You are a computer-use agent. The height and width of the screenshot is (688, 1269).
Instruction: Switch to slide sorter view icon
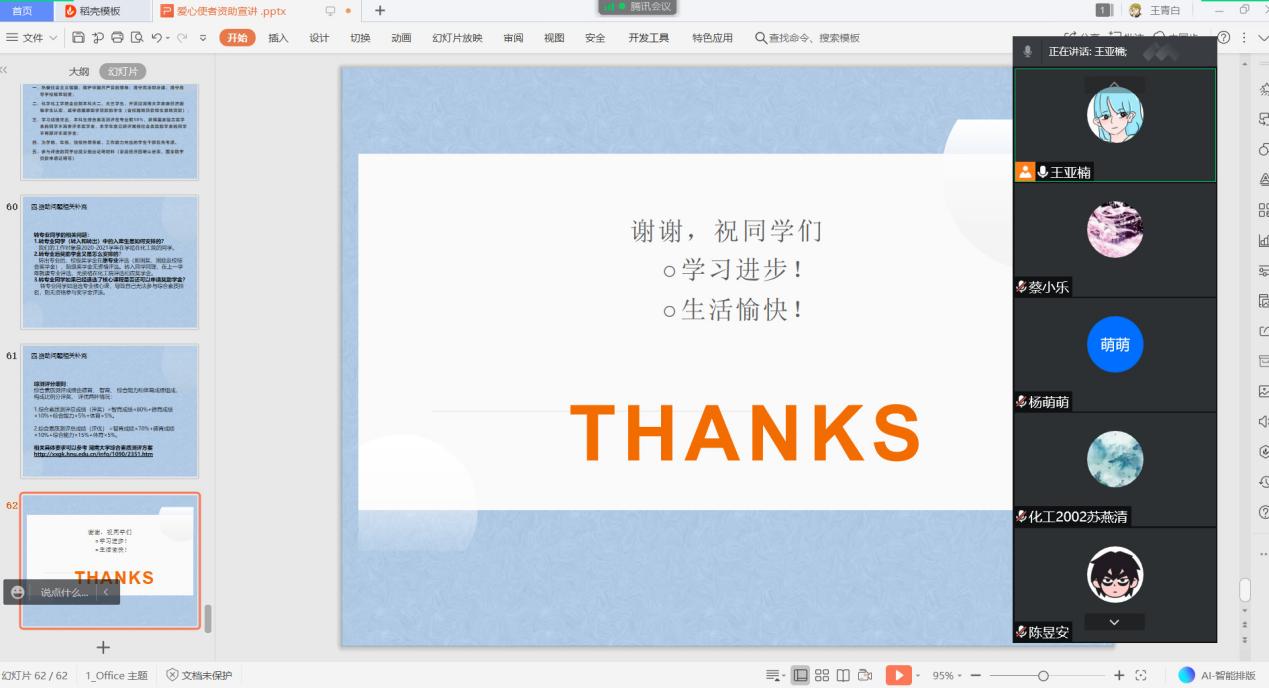click(822, 675)
